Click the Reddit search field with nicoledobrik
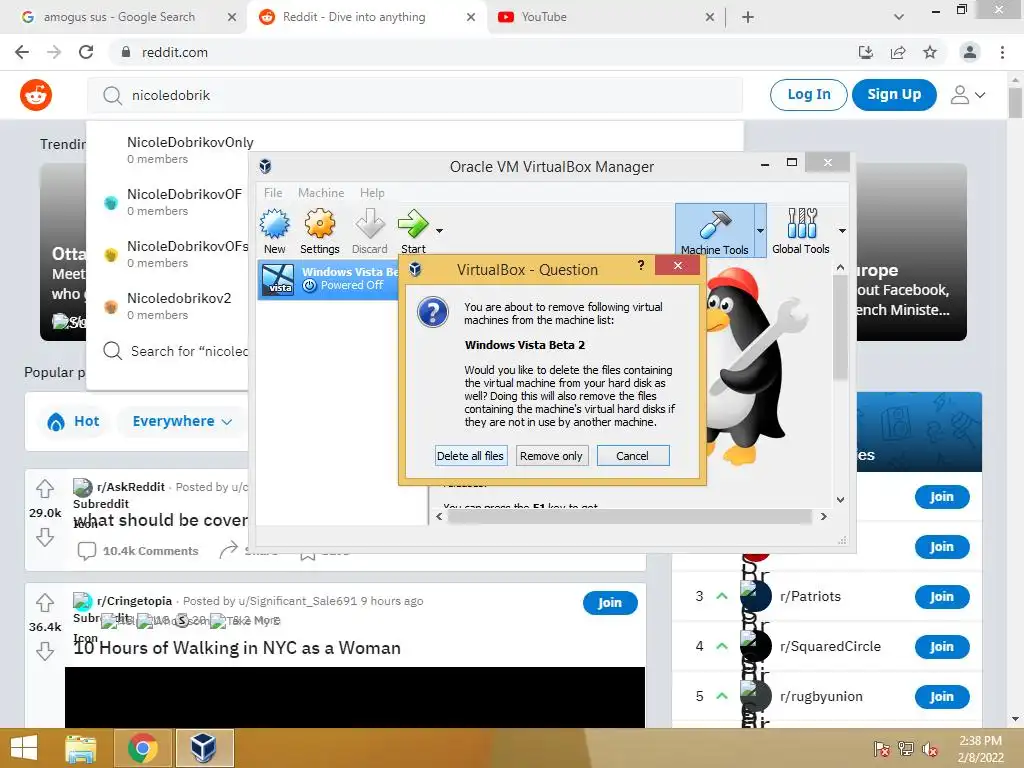1024x768 pixels. [415, 95]
